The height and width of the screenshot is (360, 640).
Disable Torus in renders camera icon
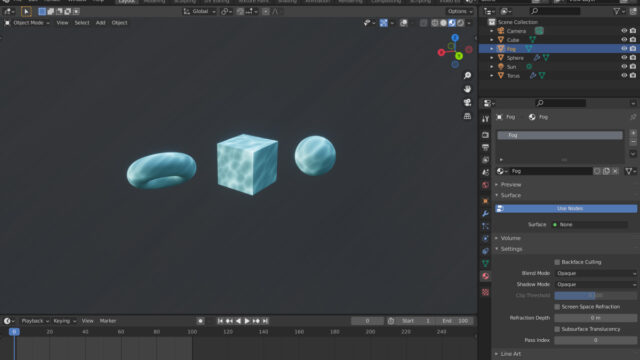pyautogui.click(x=633, y=76)
